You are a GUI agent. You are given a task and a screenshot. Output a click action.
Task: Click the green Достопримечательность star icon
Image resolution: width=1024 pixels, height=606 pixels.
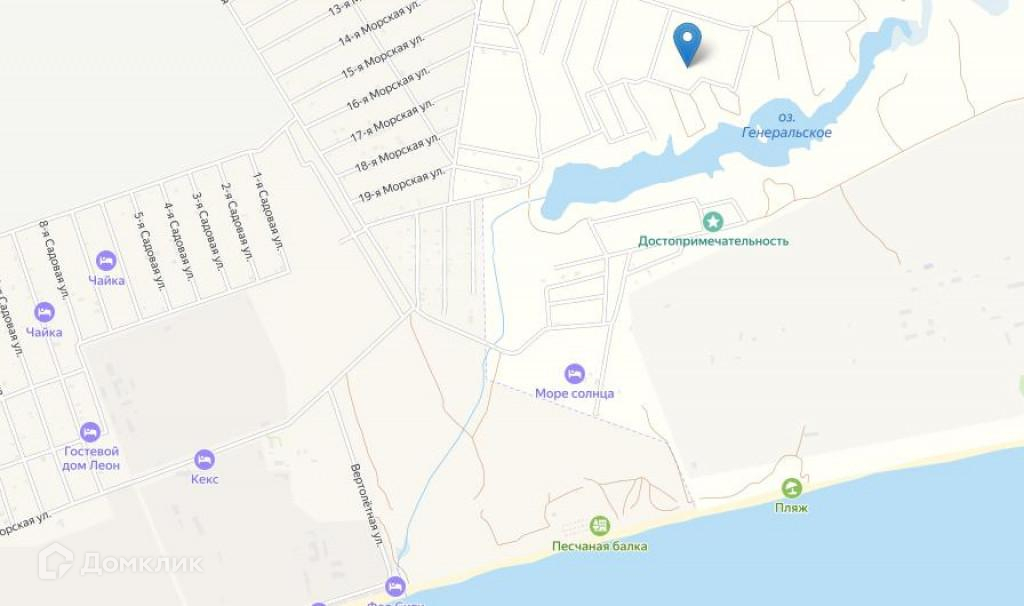(x=713, y=221)
